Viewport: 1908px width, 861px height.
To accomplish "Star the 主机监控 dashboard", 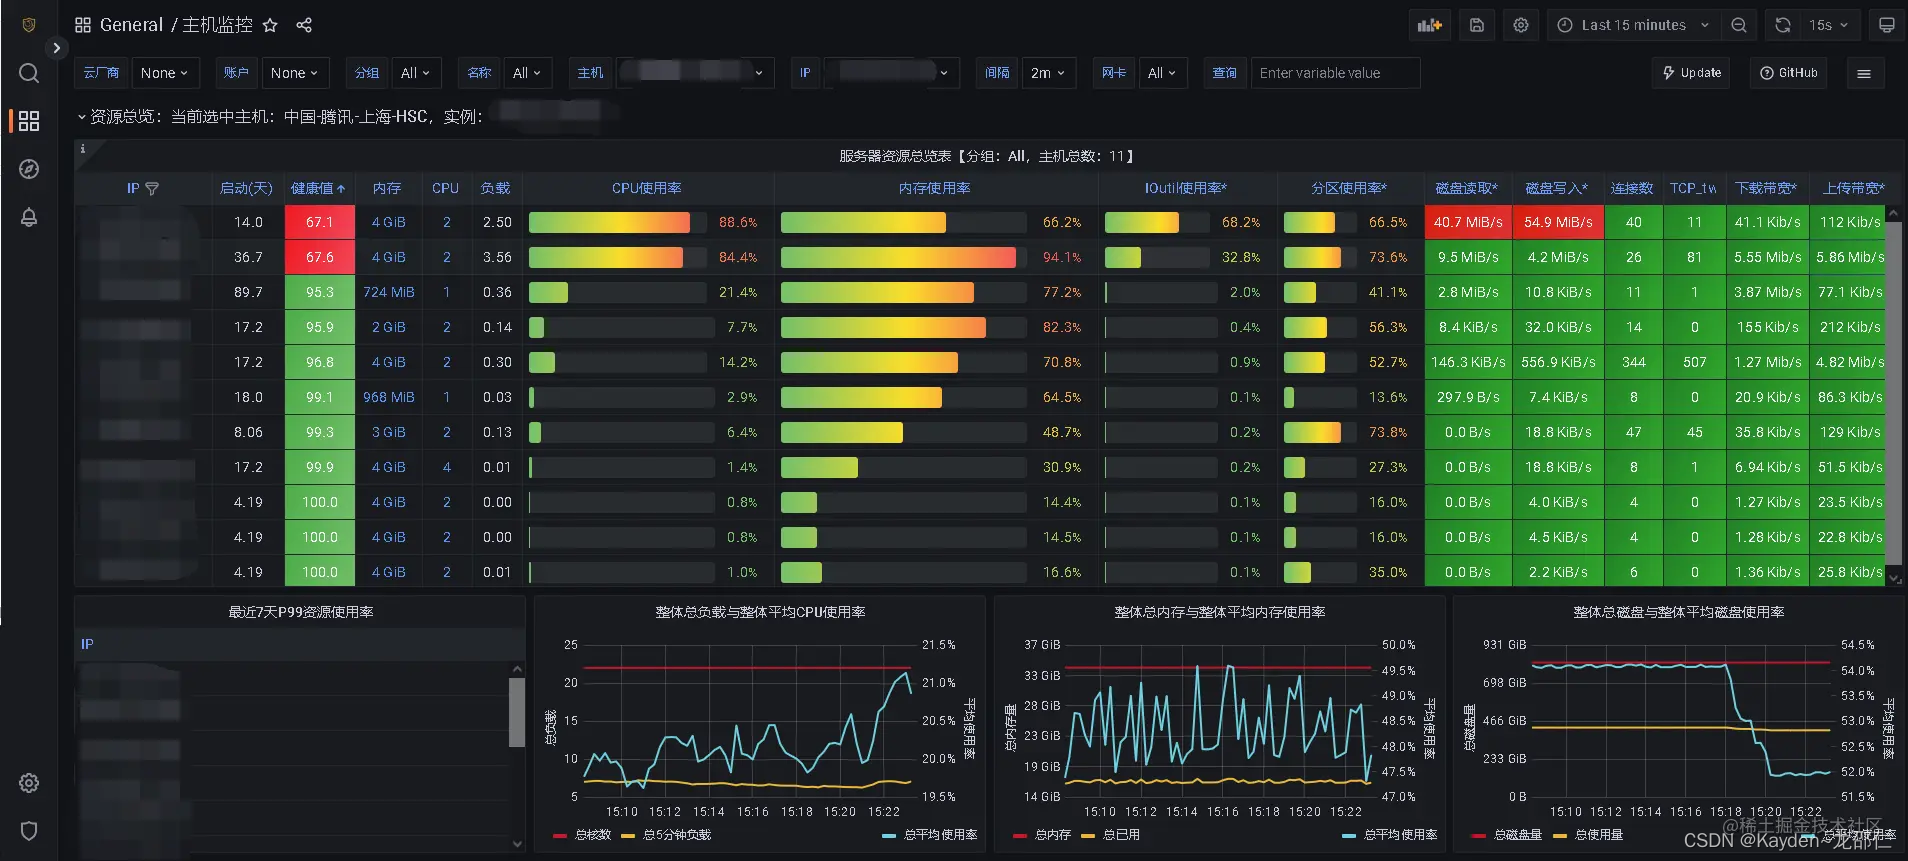I will pos(270,25).
